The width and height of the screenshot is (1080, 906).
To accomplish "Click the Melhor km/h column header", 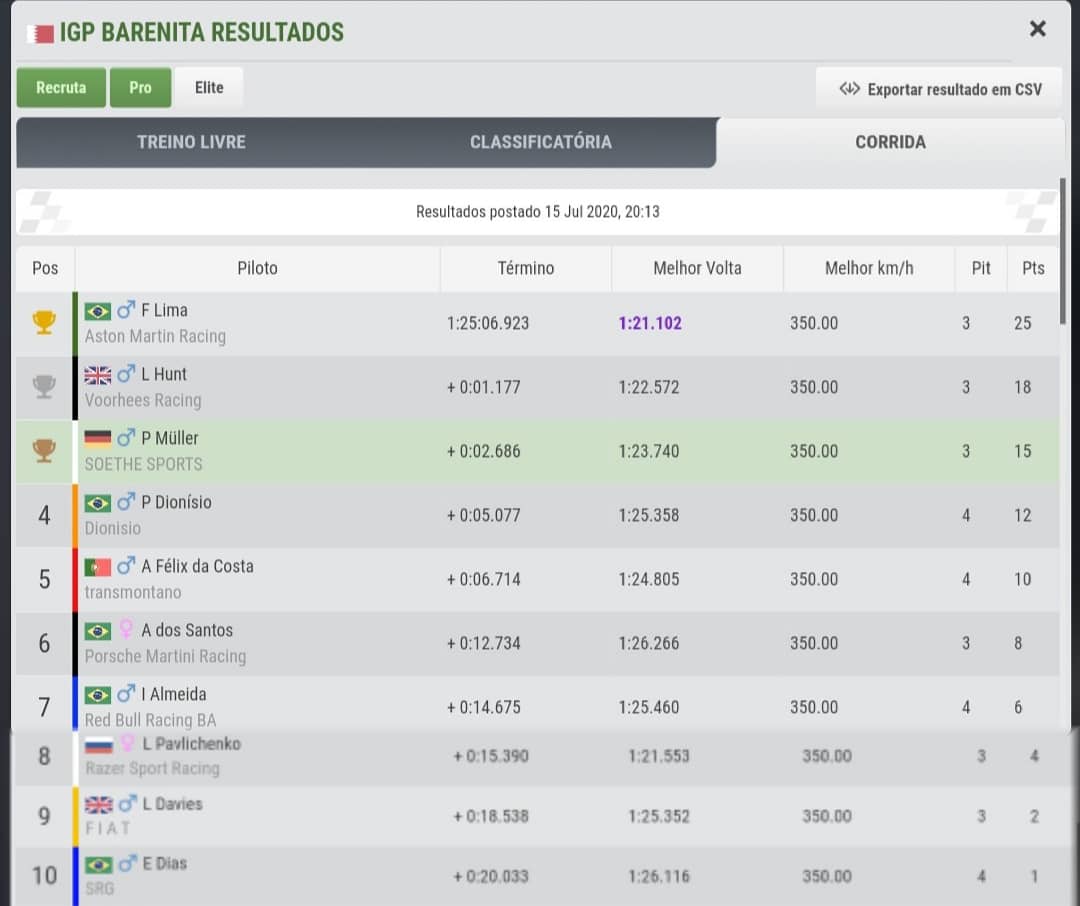I will (x=869, y=268).
